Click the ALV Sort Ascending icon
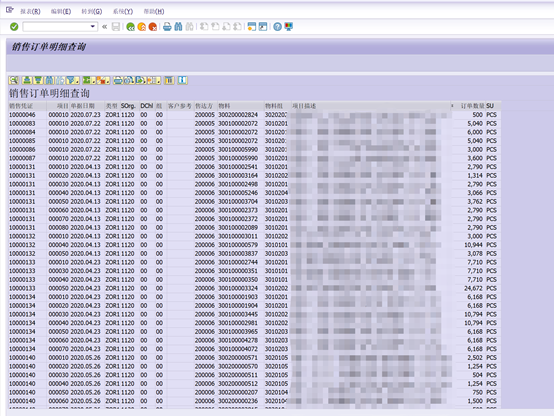554x416 pixels. pos(27,81)
